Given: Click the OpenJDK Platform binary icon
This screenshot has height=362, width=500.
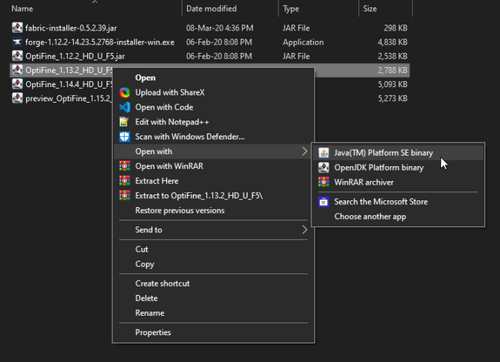Looking at the screenshot, I should (x=324, y=167).
